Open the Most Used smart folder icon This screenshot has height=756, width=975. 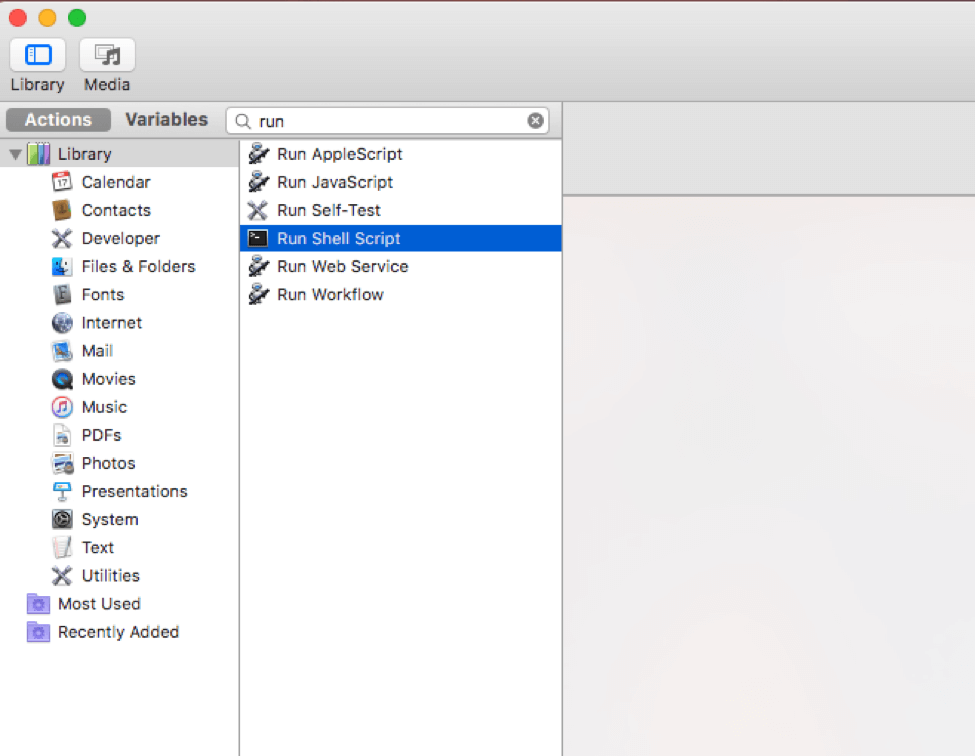(x=38, y=603)
